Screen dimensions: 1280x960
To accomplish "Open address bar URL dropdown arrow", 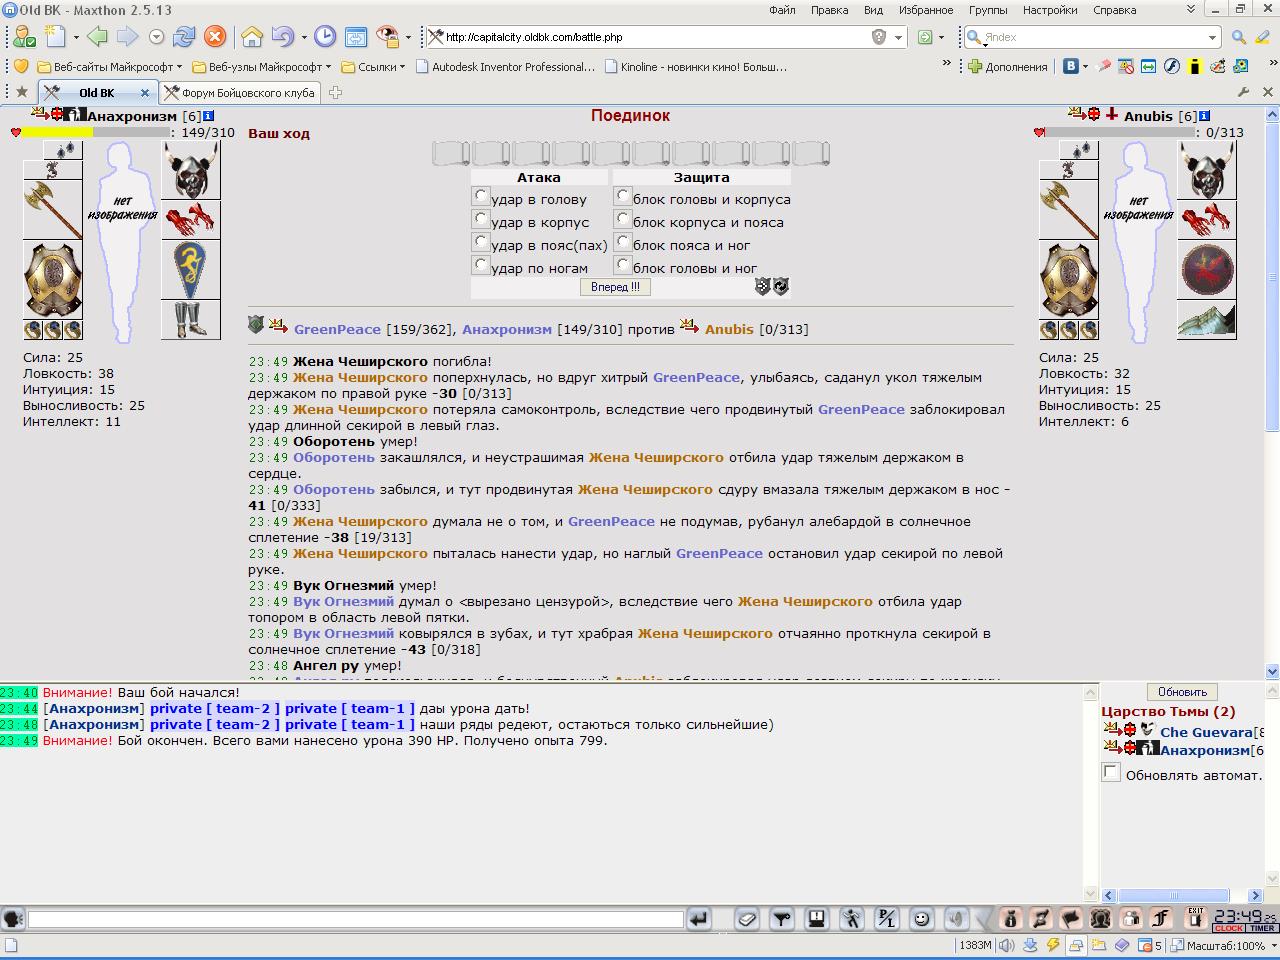I will (x=898, y=37).
